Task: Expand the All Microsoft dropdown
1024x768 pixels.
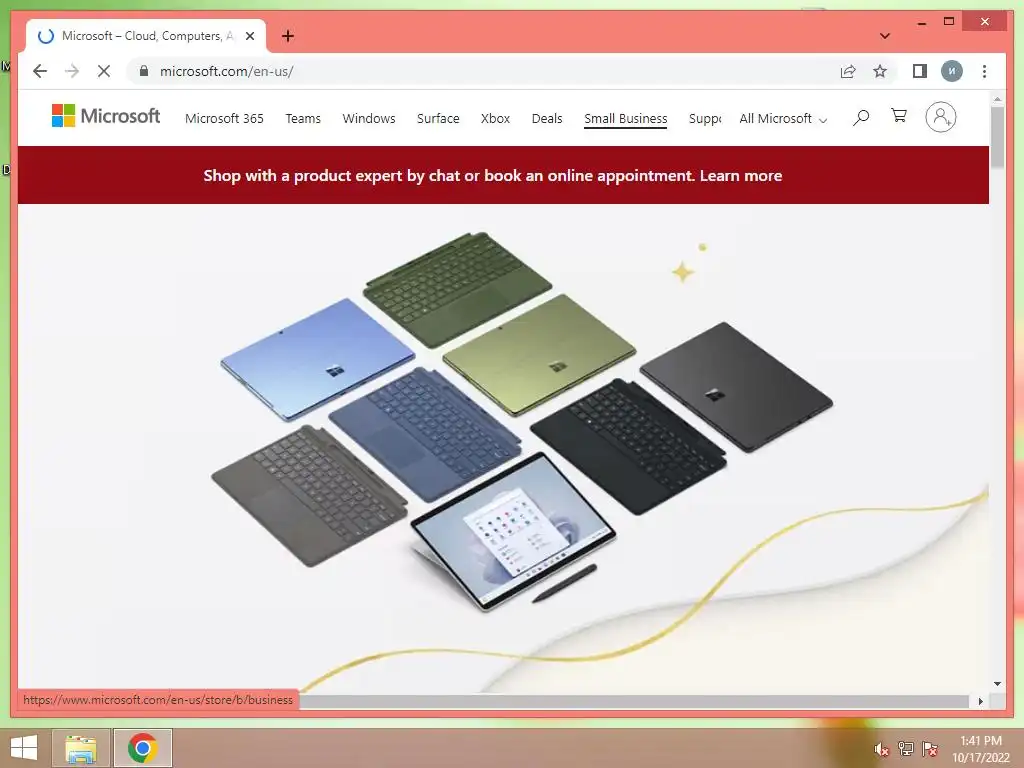Action: click(x=783, y=118)
